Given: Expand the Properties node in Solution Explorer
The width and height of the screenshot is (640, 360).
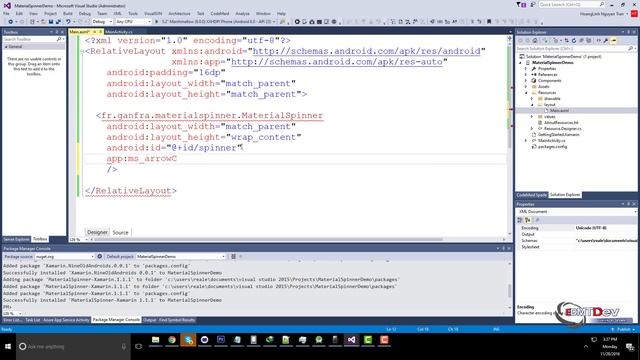Looking at the screenshot, I should pos(526,69).
